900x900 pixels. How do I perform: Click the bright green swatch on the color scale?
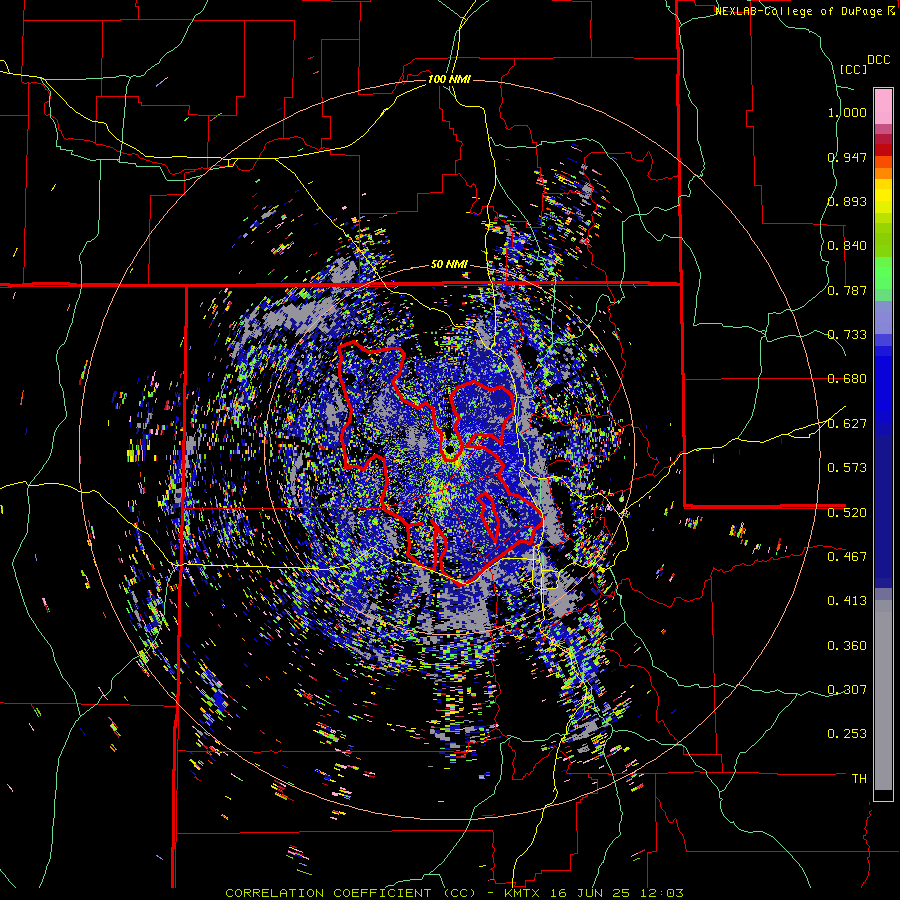point(883,273)
